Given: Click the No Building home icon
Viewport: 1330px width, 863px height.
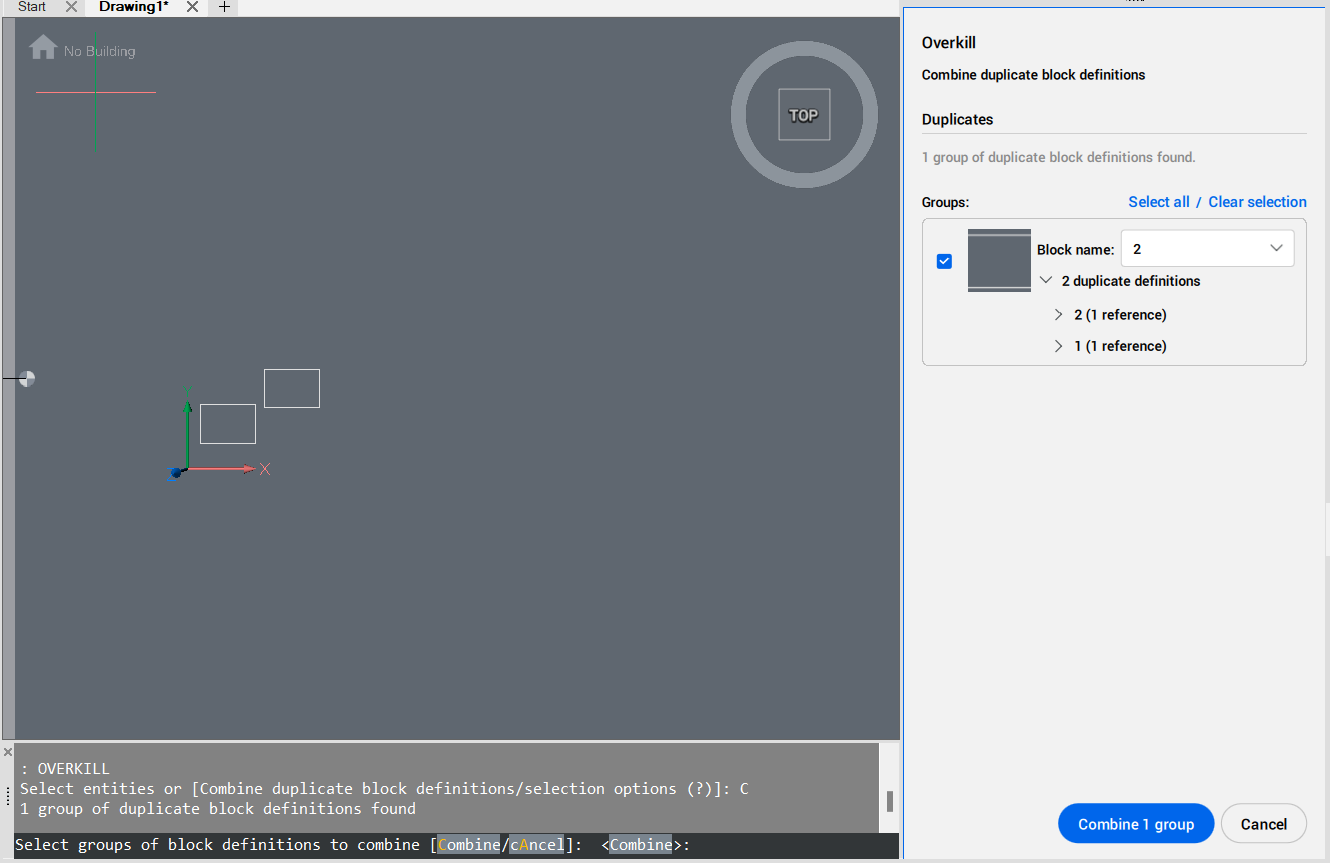Looking at the screenshot, I should click(43, 48).
